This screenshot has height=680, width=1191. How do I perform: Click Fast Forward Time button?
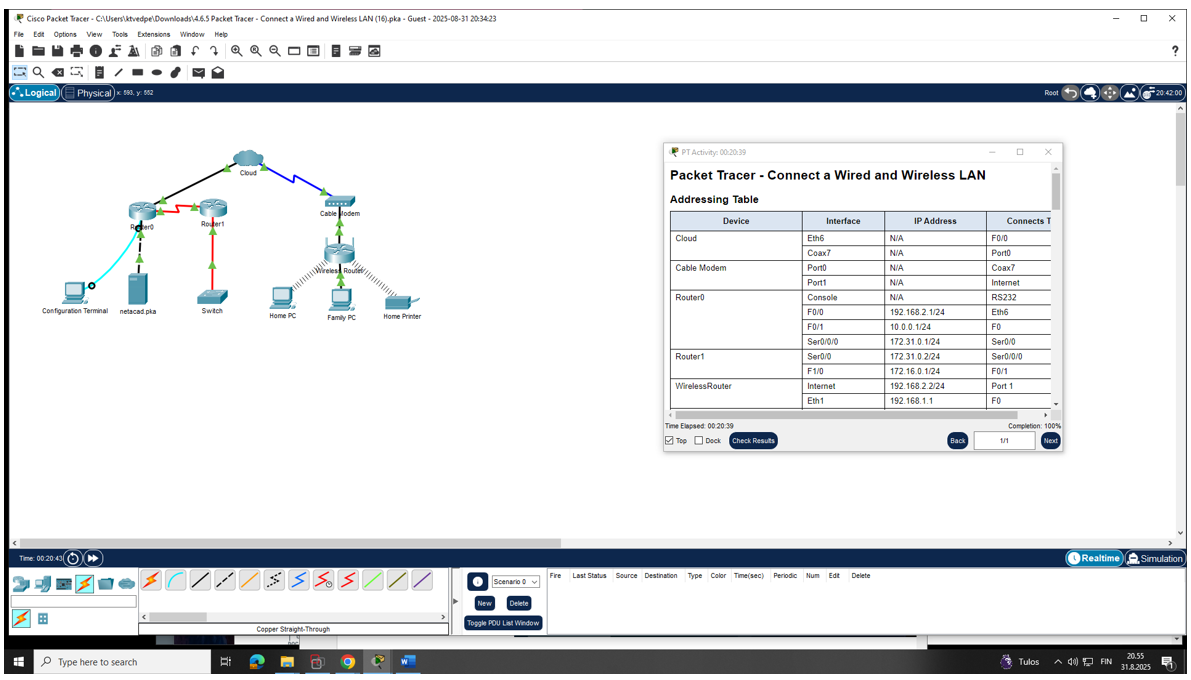[93, 558]
